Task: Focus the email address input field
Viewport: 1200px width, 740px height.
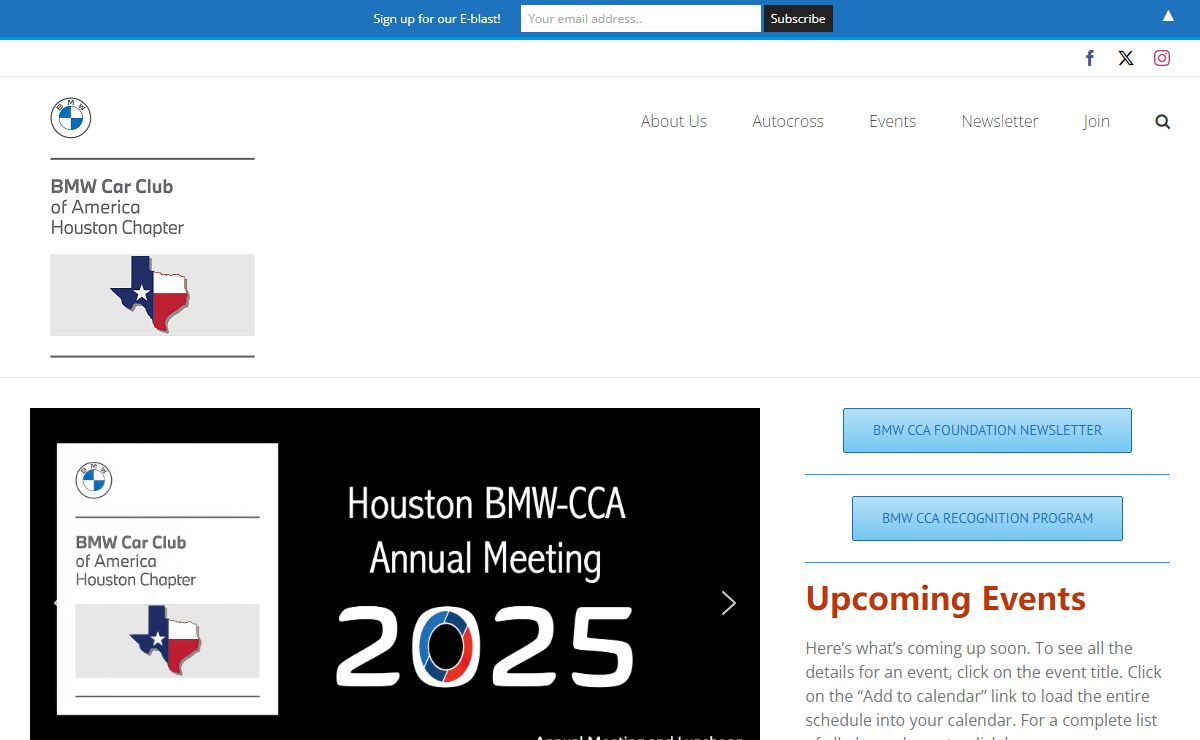Action: point(641,18)
